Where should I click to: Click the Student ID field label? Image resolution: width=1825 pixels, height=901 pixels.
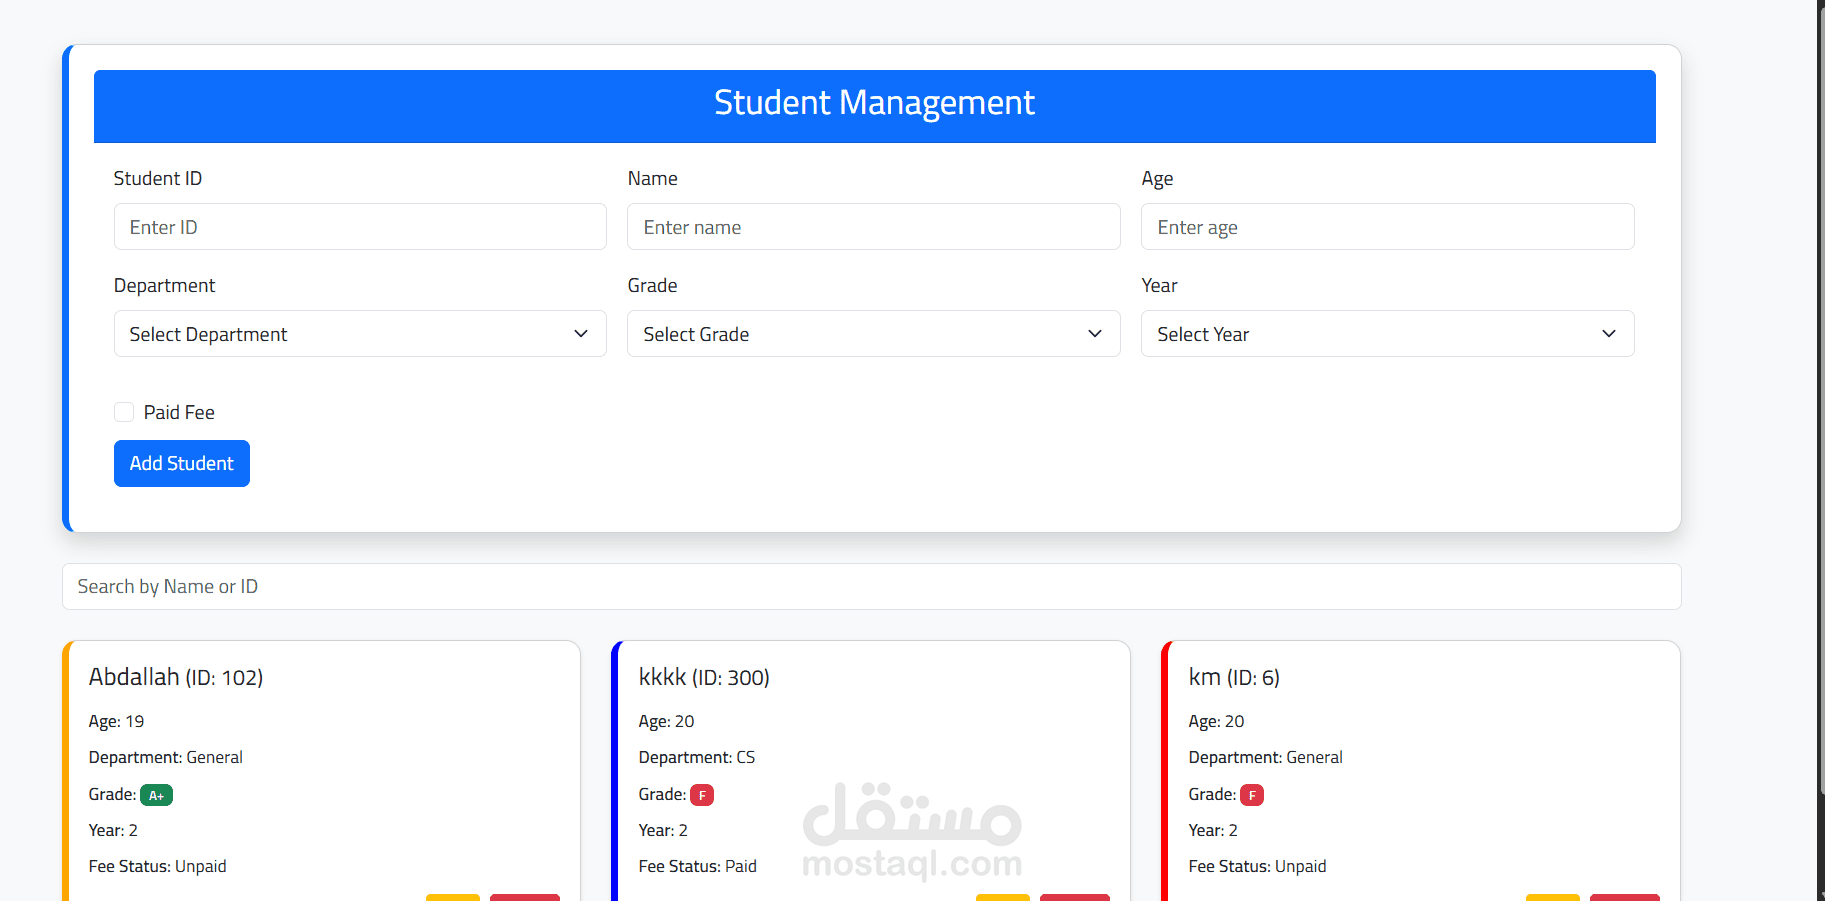pos(158,179)
